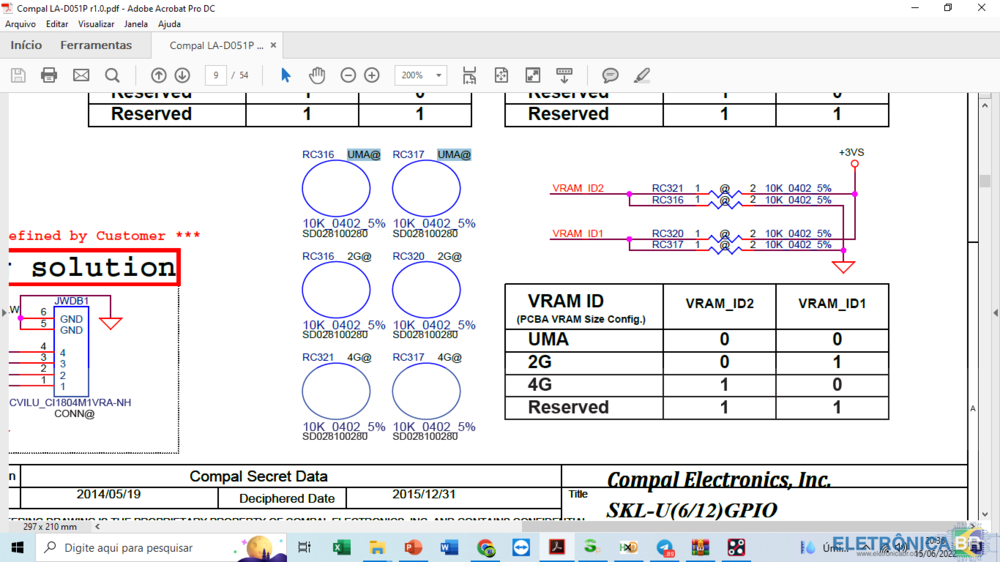
Task: Go to next page with down arrow
Action: point(182,75)
